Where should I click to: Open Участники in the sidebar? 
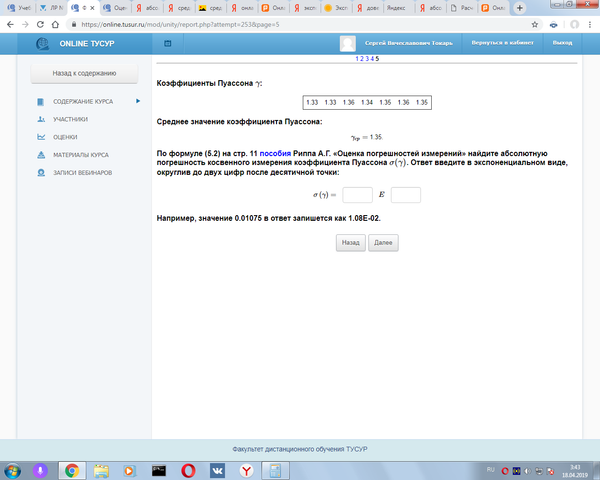pyautogui.click(x=70, y=119)
